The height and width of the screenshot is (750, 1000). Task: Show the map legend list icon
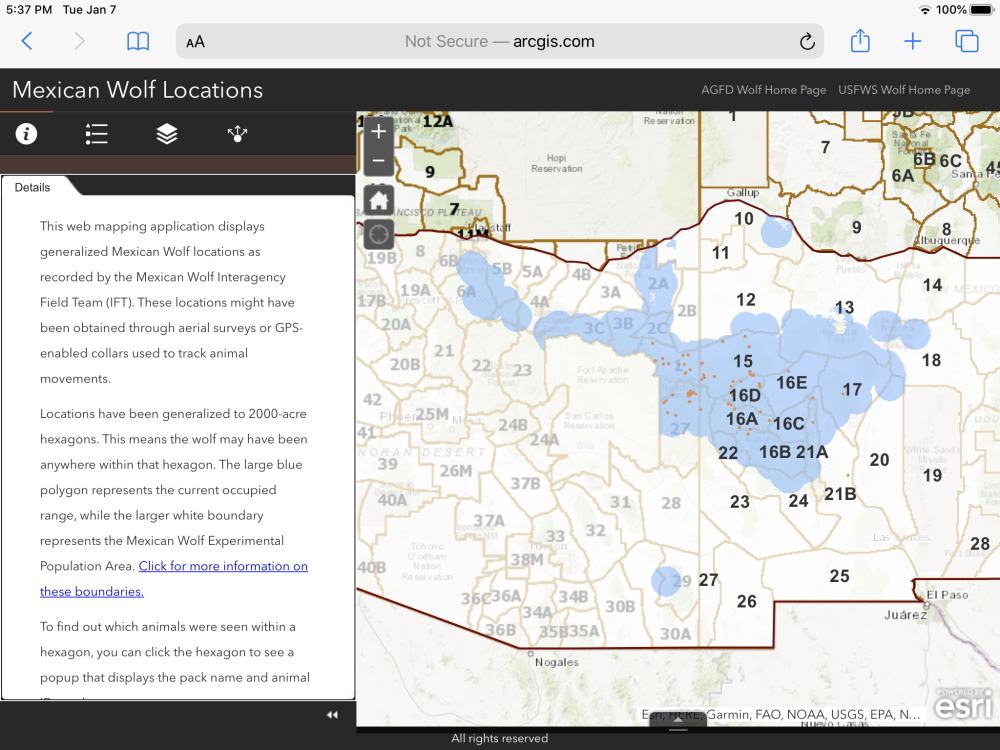(x=97, y=134)
